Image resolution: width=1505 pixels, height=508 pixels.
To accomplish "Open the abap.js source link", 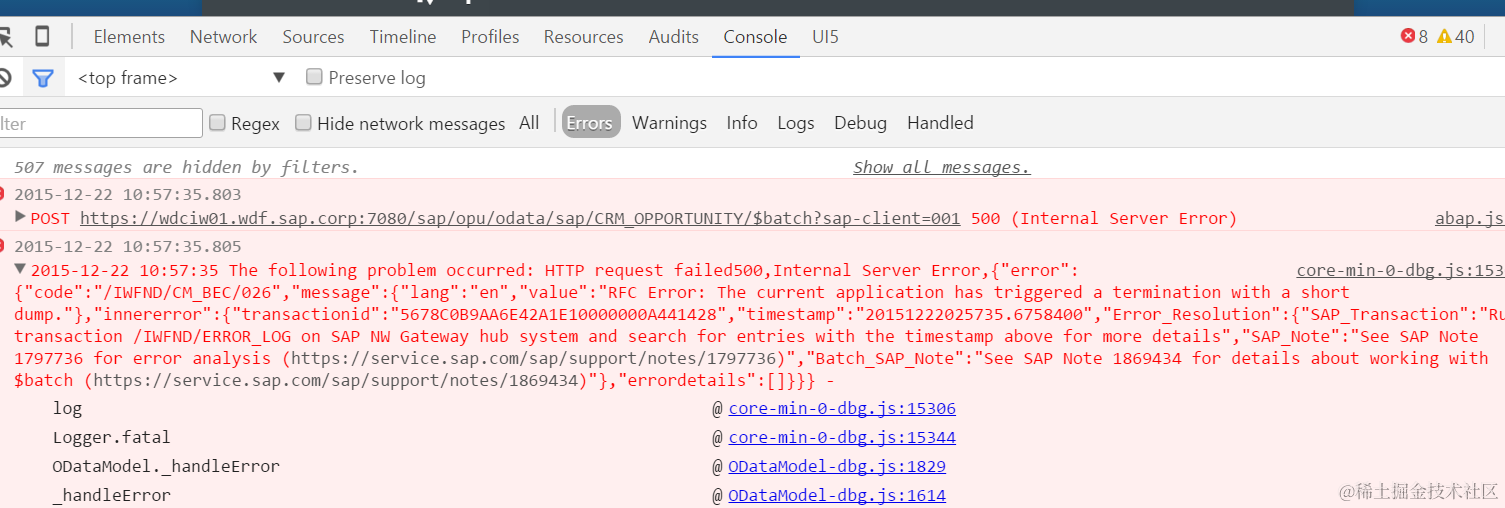I will coord(1470,218).
